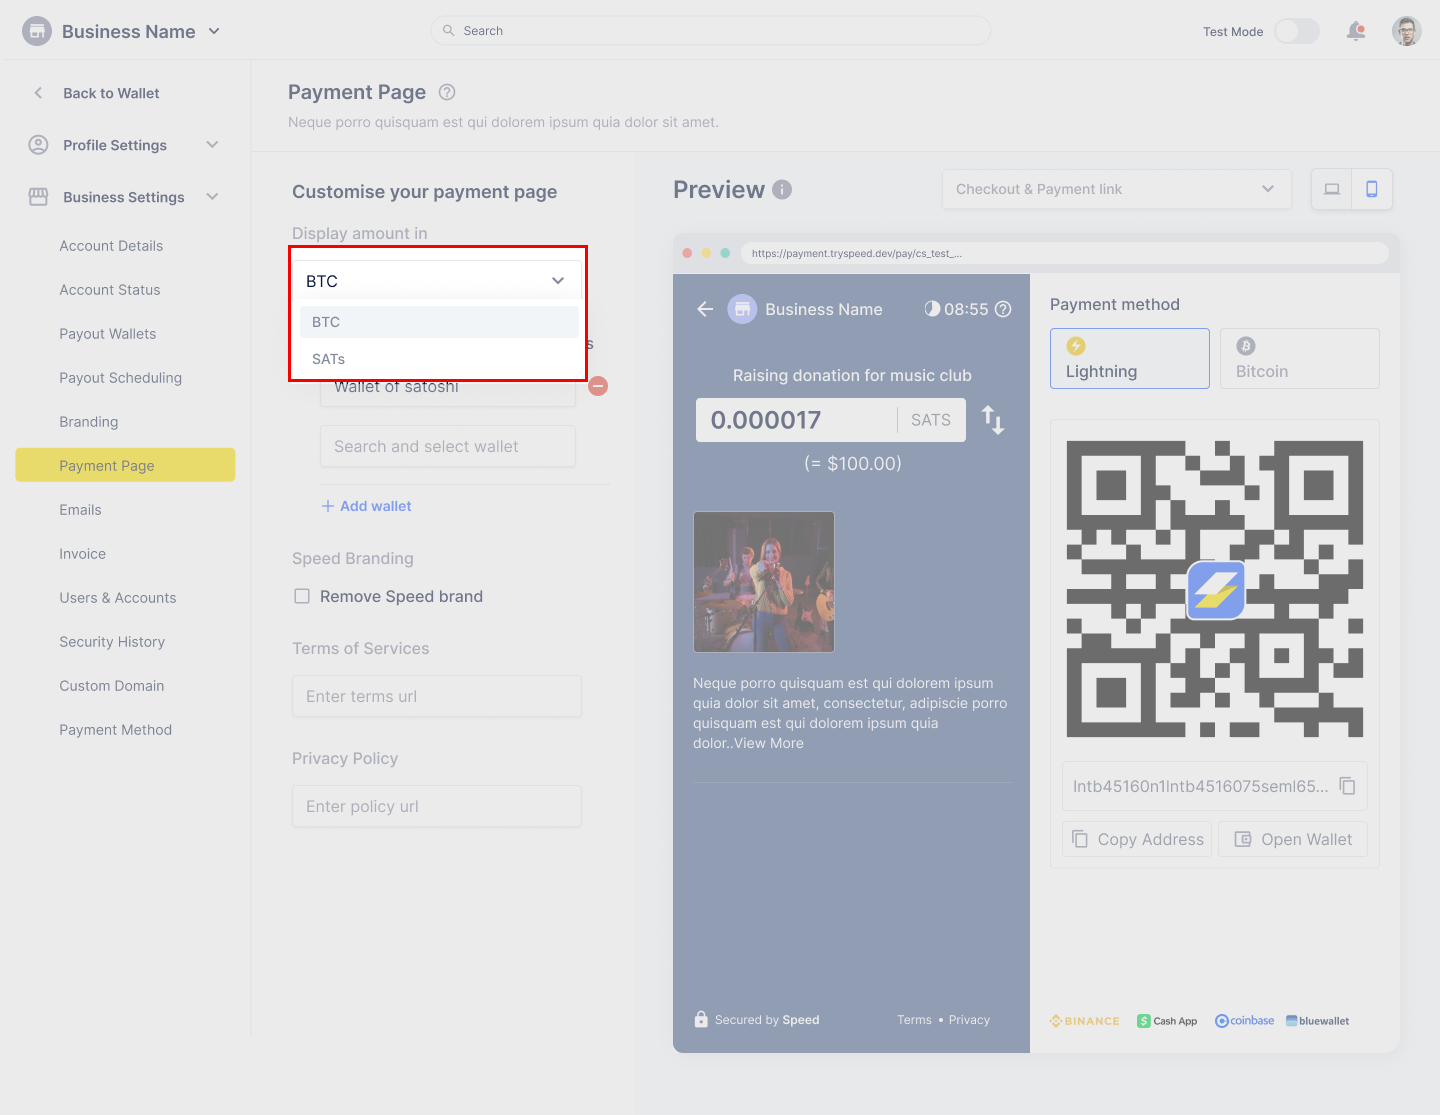Open Security History settings
Image resolution: width=1440 pixels, height=1115 pixels.
point(112,642)
